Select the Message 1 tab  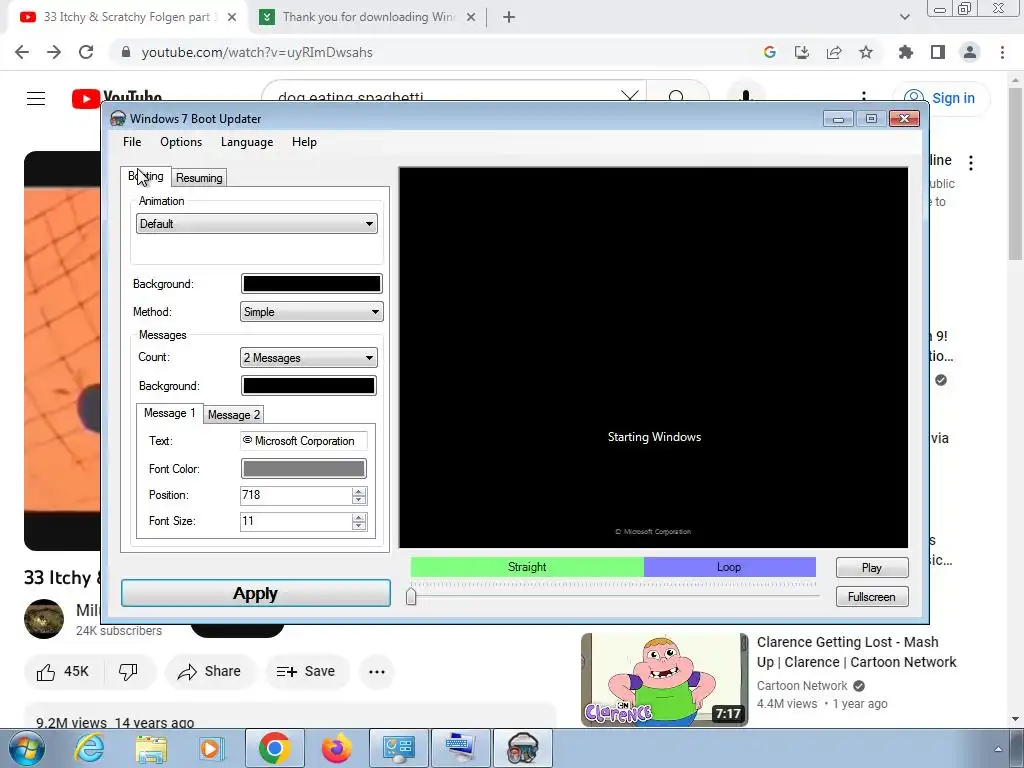[169, 413]
